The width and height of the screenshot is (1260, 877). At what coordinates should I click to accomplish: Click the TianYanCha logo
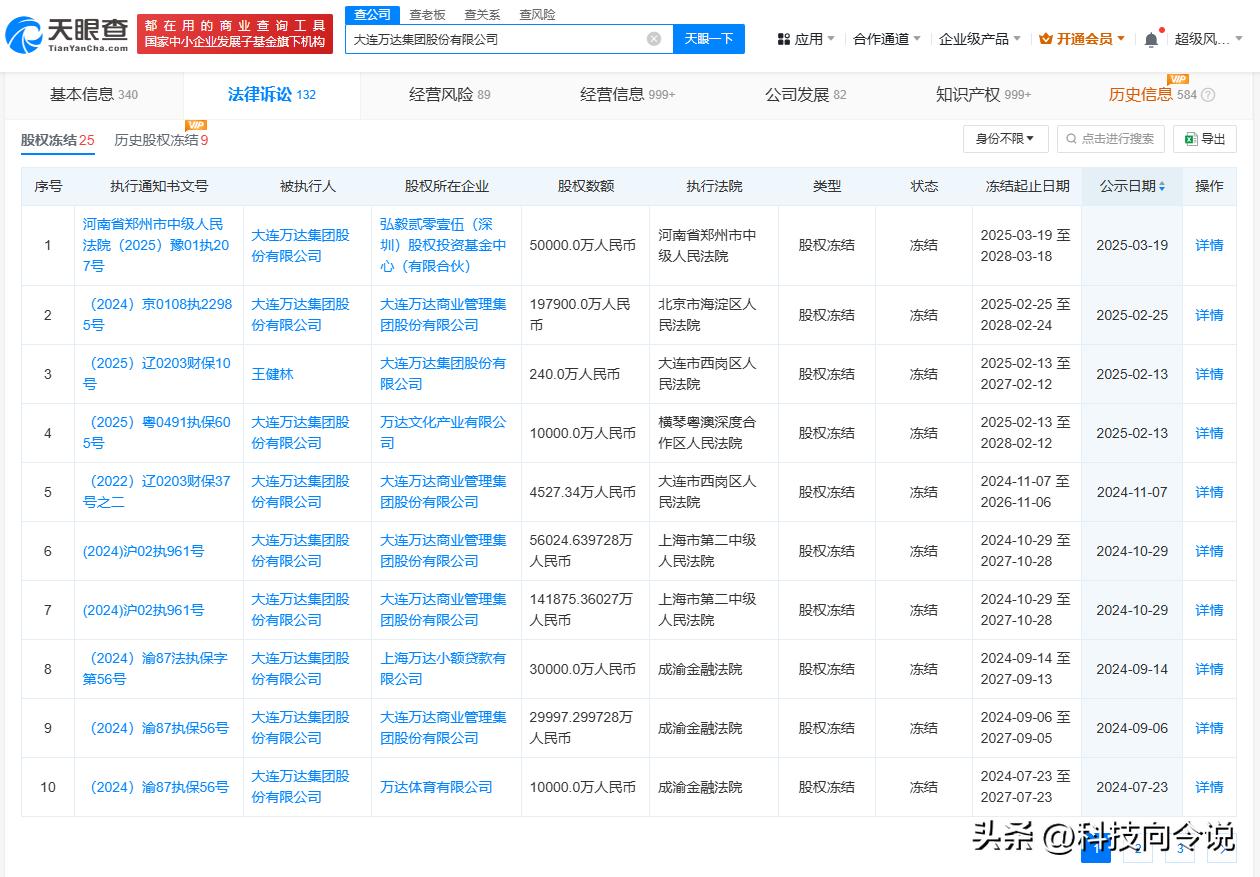coord(66,34)
